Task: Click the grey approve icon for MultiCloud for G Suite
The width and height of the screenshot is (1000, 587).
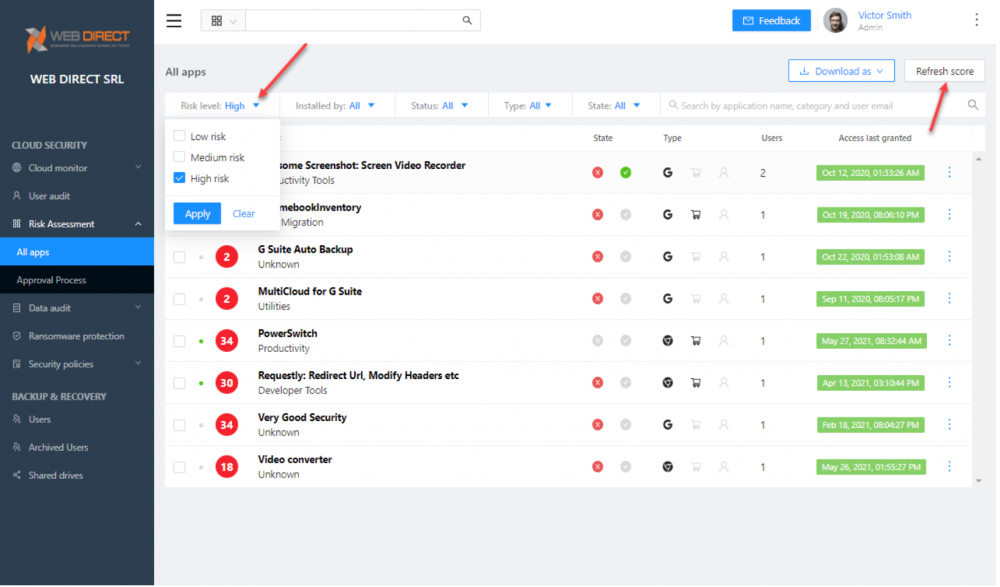Action: coord(628,299)
